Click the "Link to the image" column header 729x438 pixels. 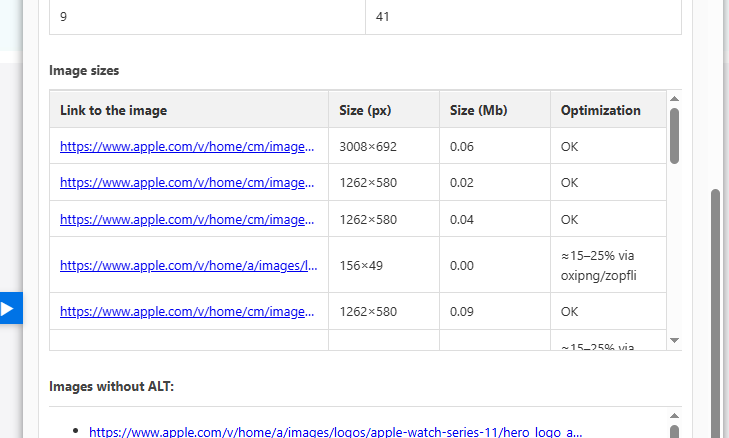tap(113, 110)
